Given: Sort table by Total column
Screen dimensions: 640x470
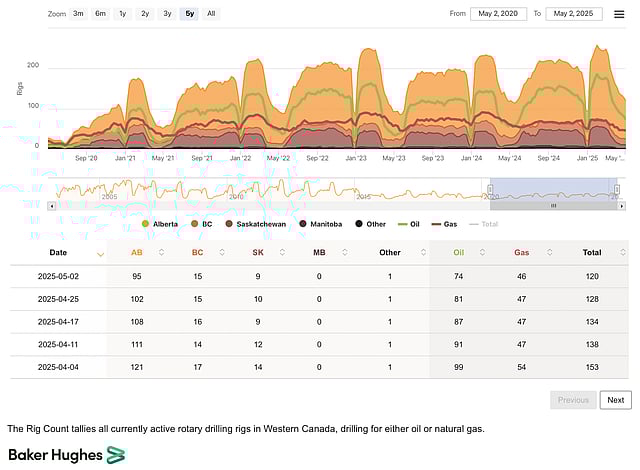Looking at the screenshot, I should (592, 253).
